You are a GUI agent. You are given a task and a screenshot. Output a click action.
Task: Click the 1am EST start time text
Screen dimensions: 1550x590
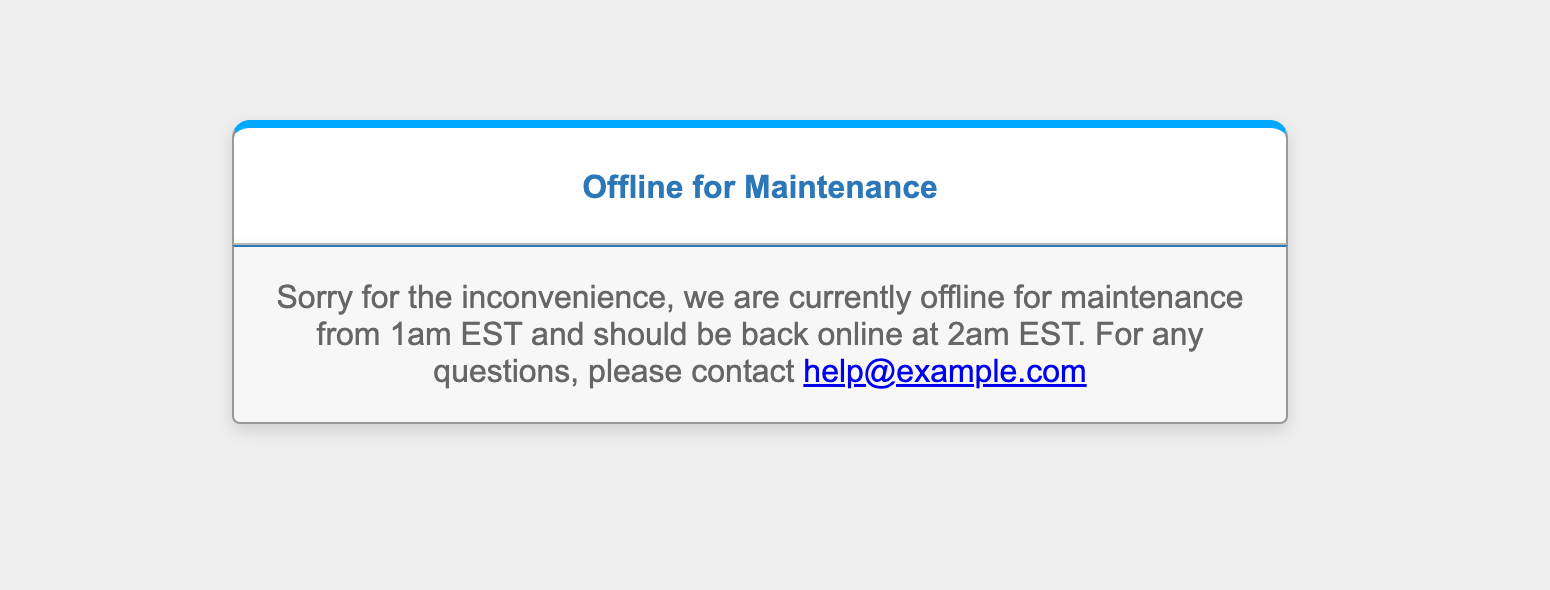(x=457, y=335)
